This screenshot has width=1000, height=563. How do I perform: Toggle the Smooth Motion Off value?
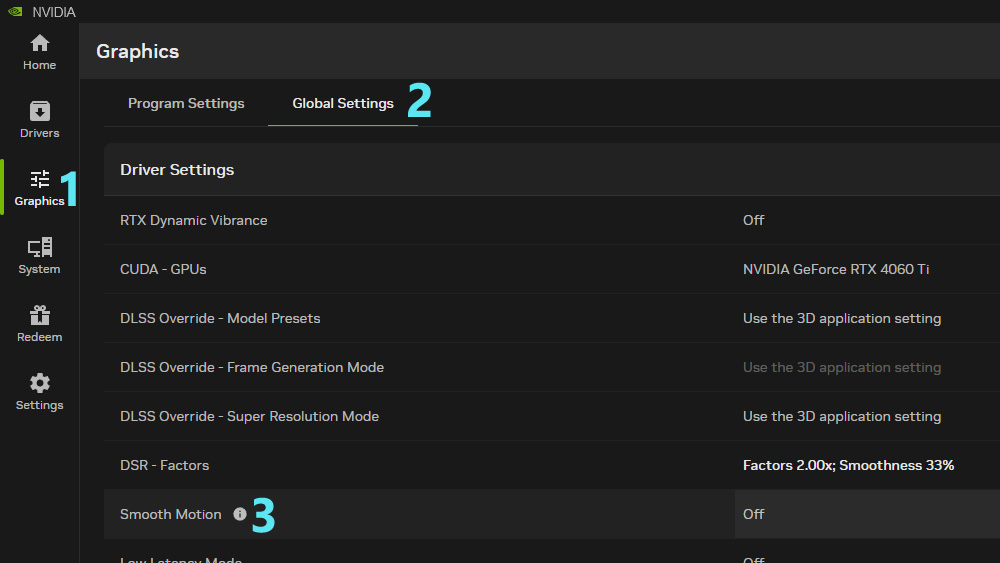[x=754, y=514]
